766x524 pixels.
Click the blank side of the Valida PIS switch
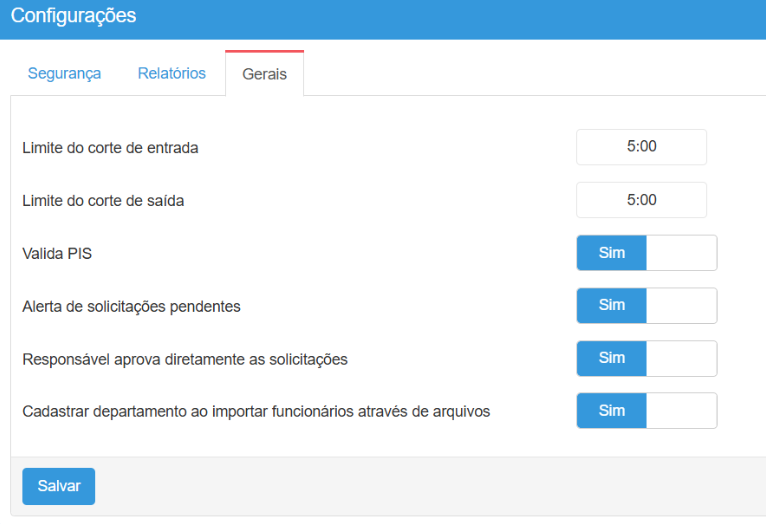pyautogui.click(x=681, y=253)
